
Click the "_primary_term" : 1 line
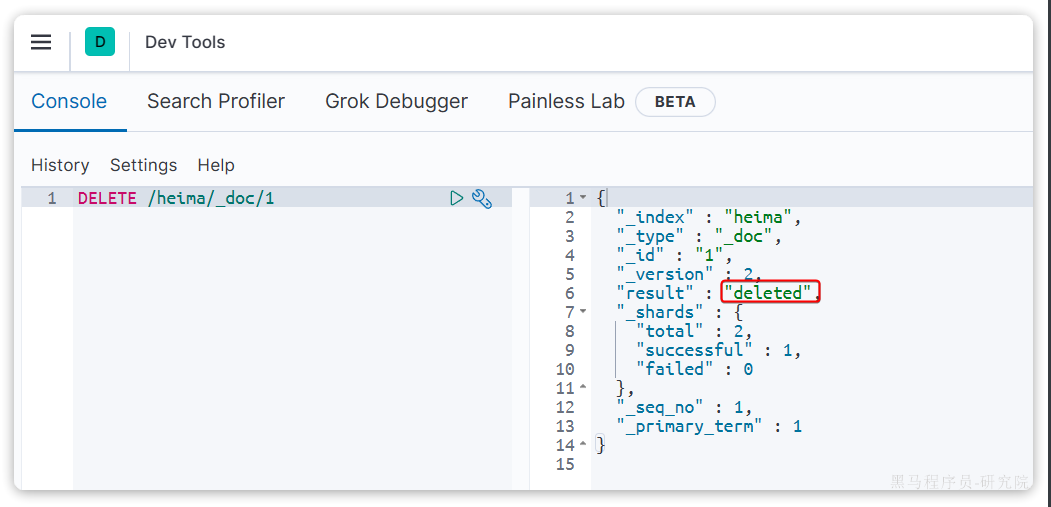(709, 426)
